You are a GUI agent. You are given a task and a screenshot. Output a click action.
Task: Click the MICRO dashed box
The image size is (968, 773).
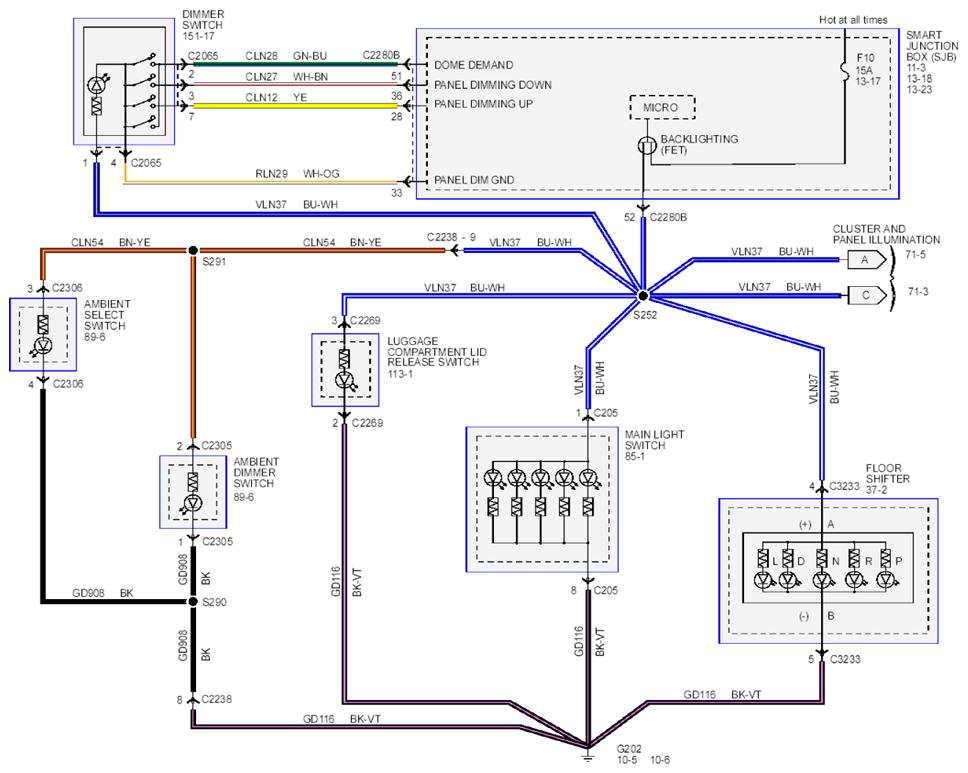click(x=662, y=107)
